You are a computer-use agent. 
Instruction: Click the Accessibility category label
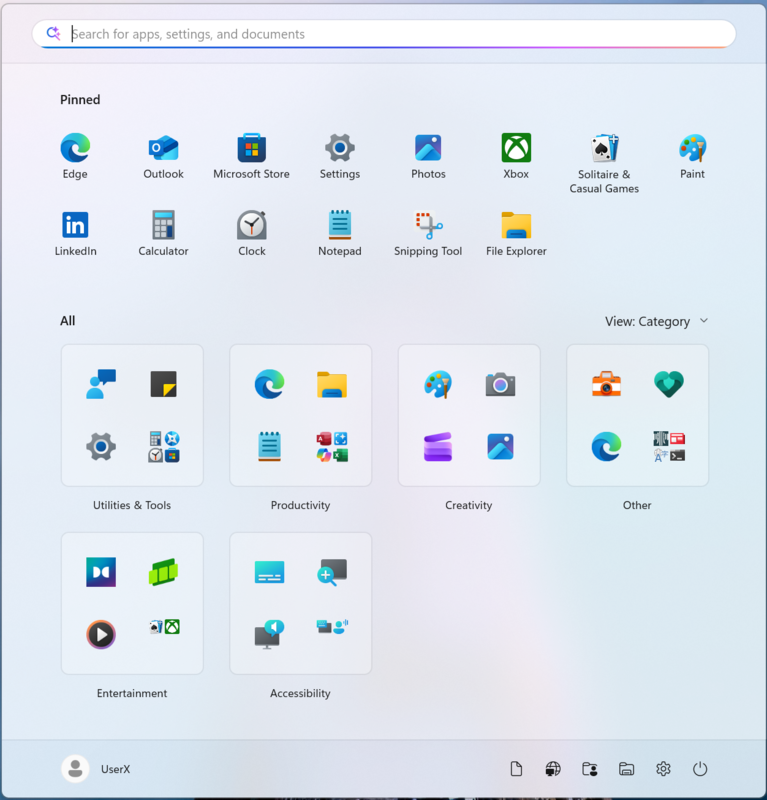(300, 693)
